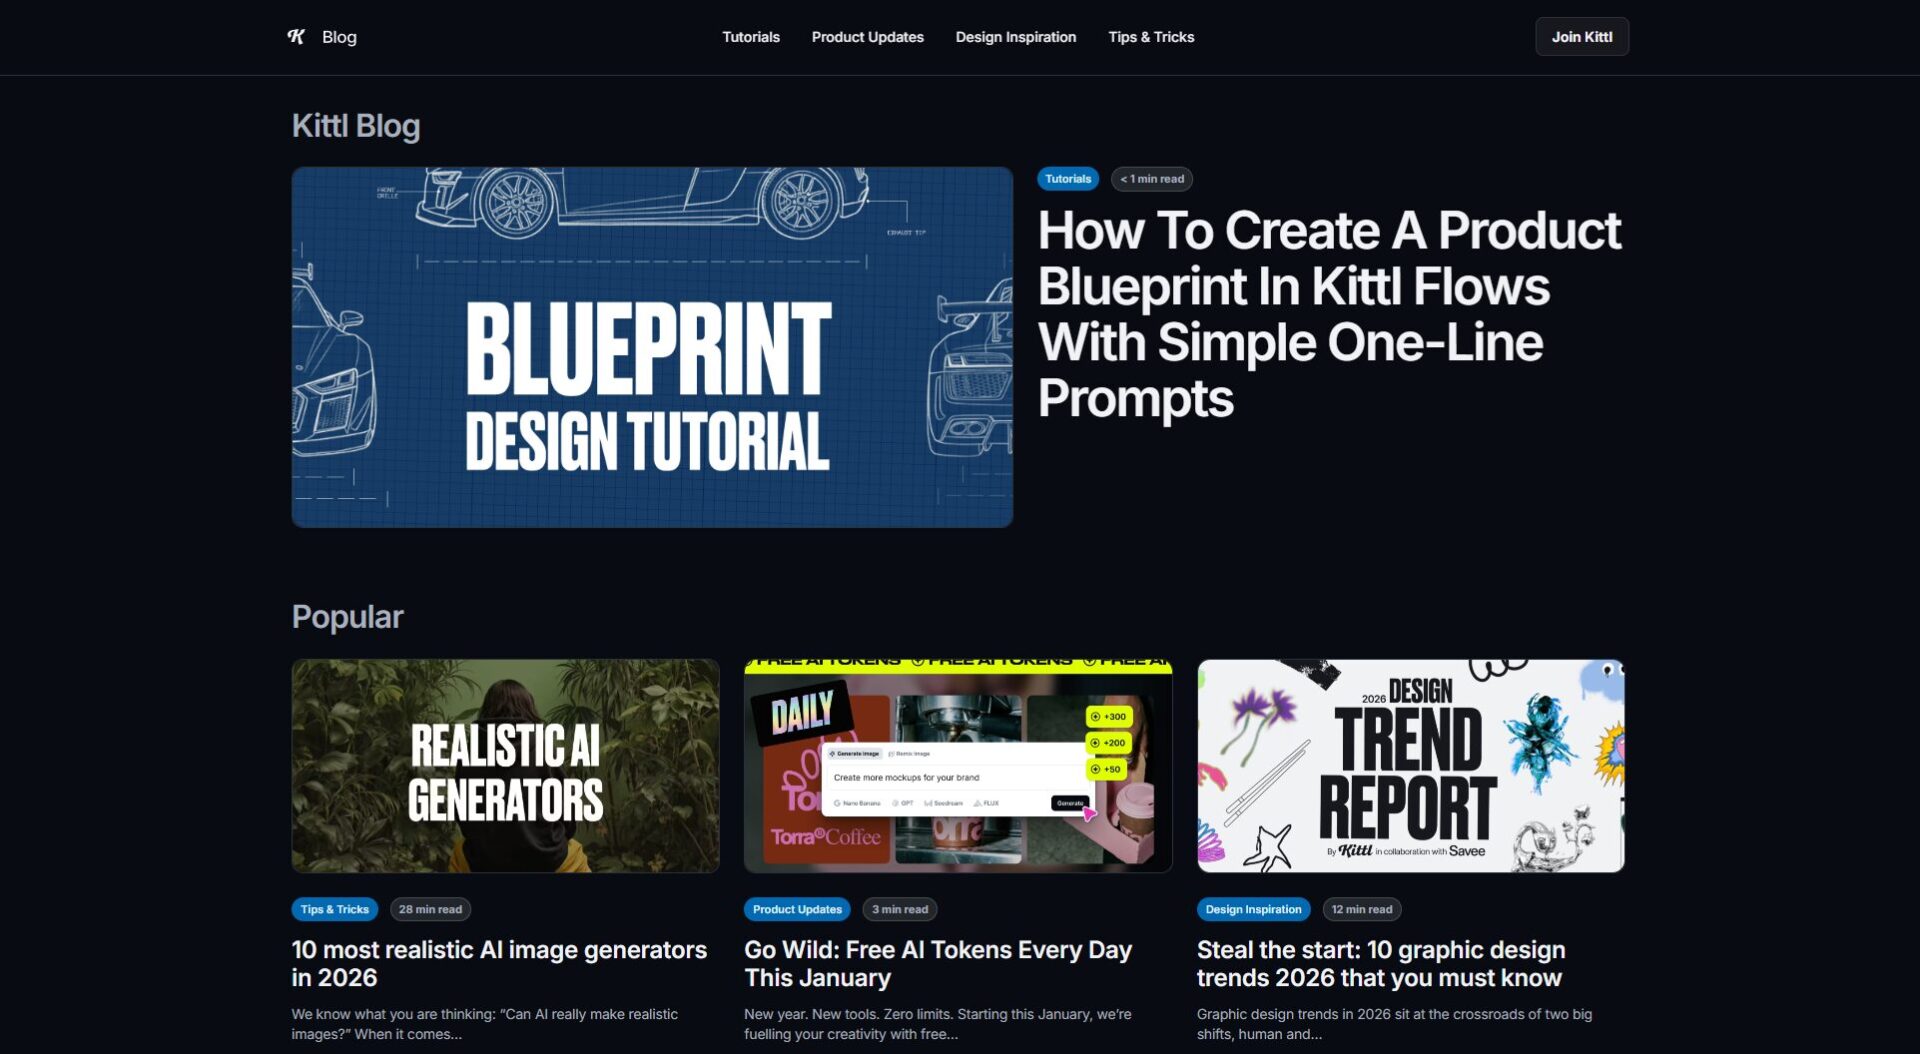The image size is (1920, 1054).
Task: Open Tips & Tricks navigation item
Action: (1150, 37)
